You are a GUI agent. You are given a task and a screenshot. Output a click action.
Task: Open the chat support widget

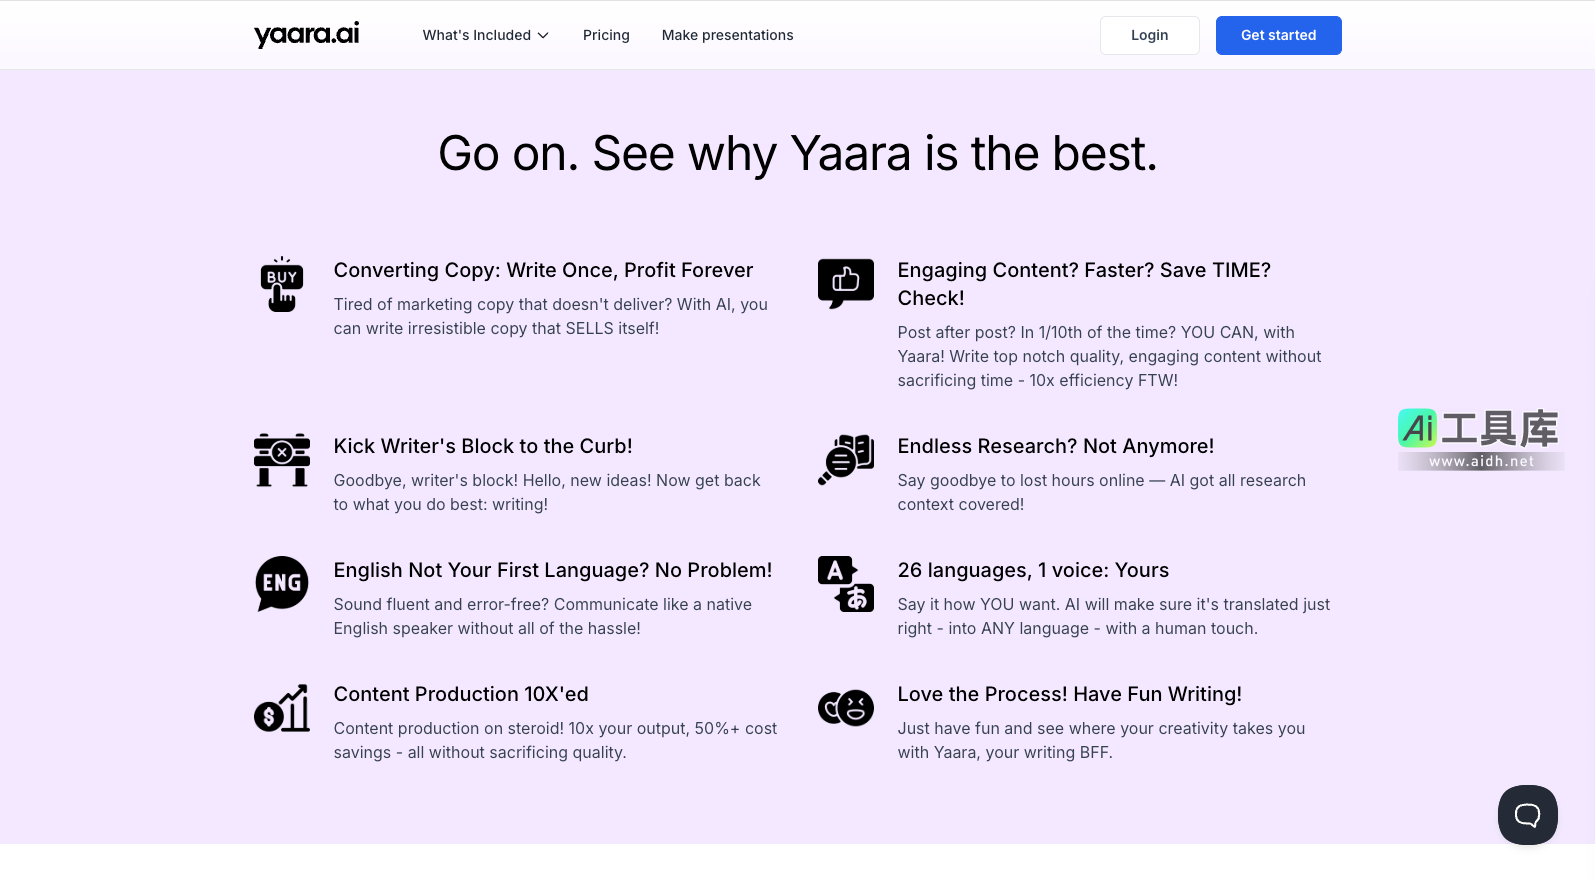pyautogui.click(x=1527, y=815)
